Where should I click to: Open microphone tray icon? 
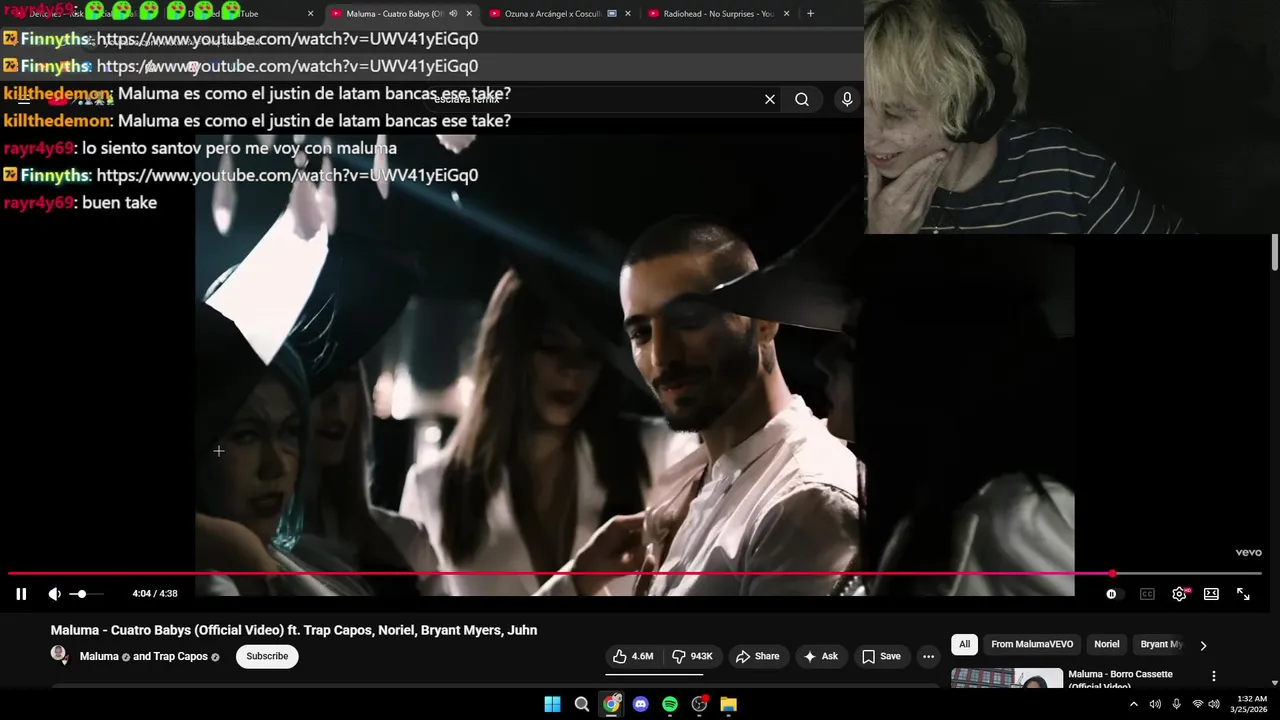pyautogui.click(x=1176, y=704)
